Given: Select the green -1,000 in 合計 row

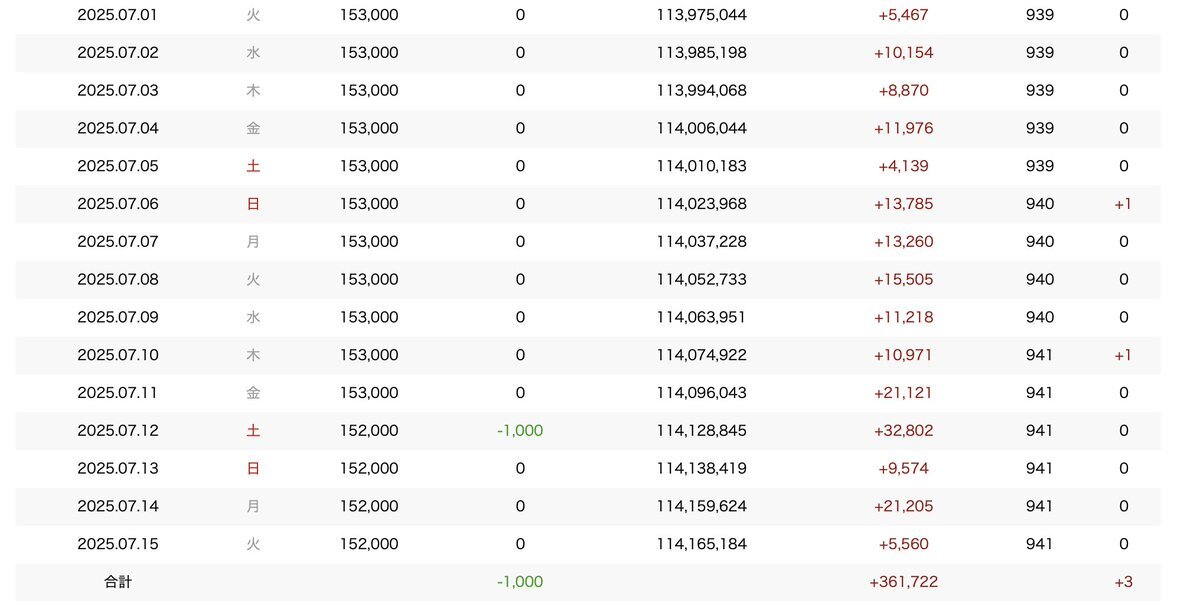Looking at the screenshot, I should (520, 582).
